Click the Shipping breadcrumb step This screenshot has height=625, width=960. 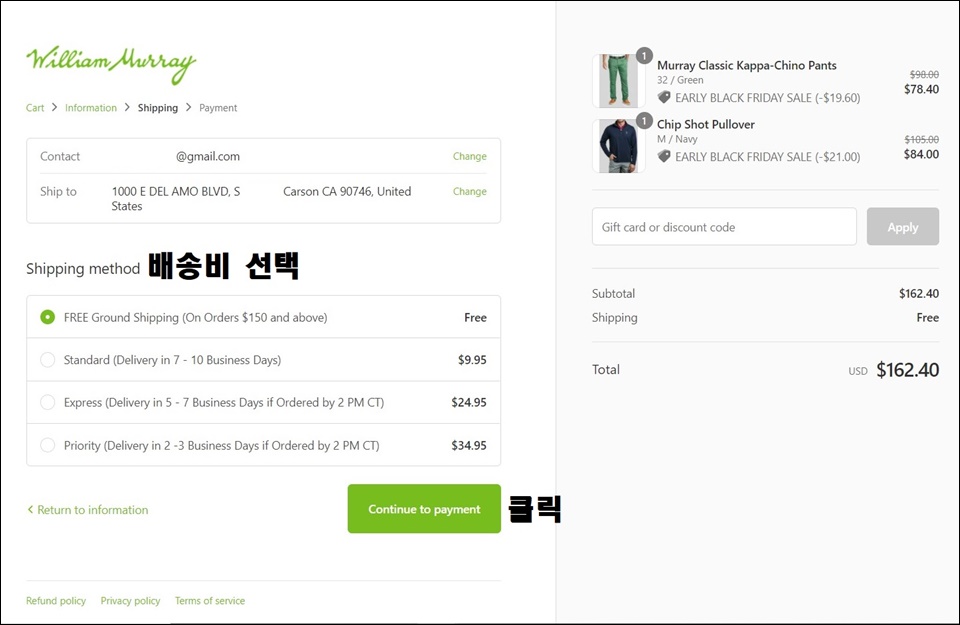pos(157,108)
